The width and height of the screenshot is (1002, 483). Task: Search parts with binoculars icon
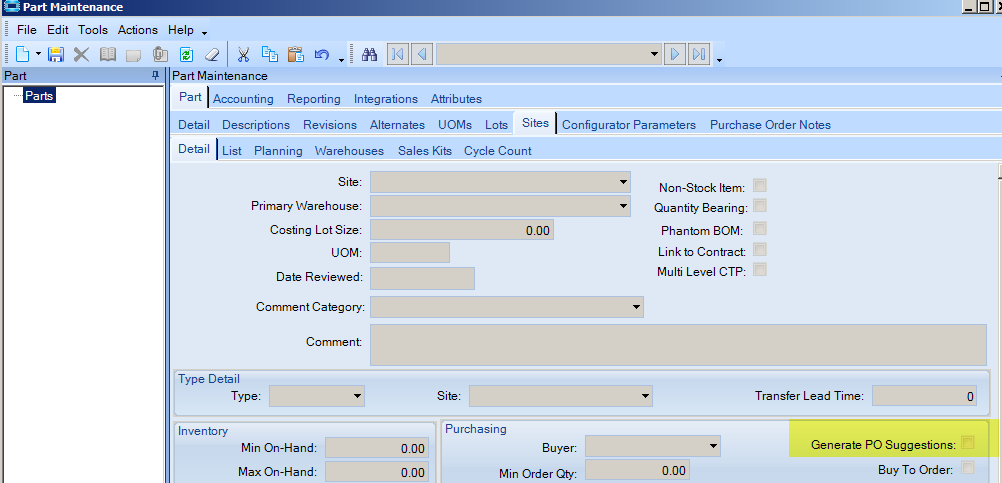point(369,54)
